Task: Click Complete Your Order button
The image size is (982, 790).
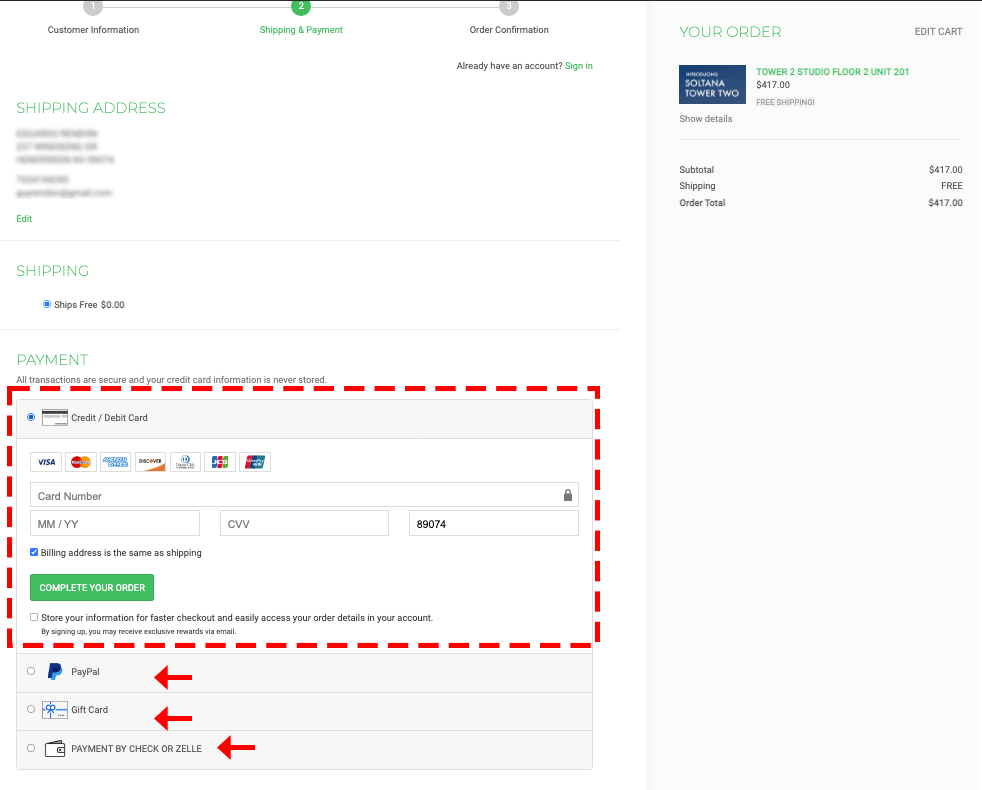Action: pos(92,588)
